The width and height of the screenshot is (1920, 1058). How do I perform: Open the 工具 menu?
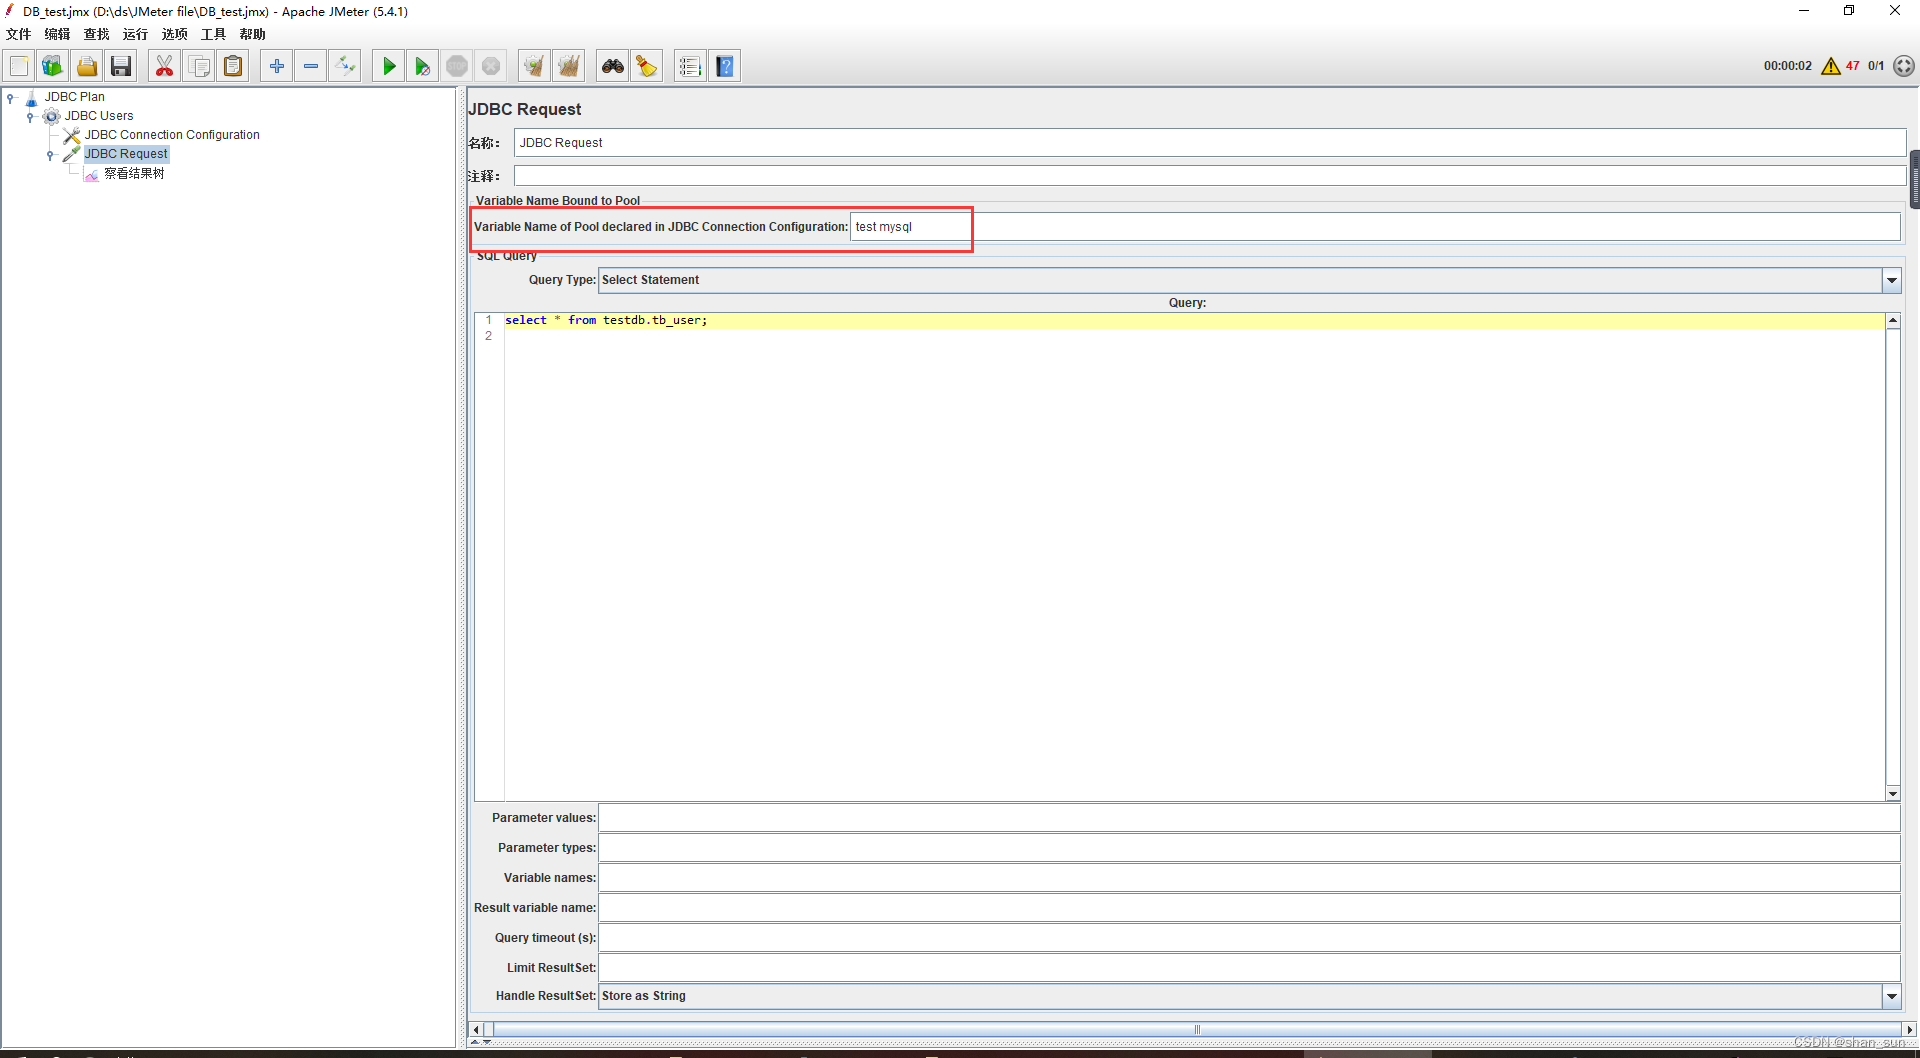coord(213,34)
